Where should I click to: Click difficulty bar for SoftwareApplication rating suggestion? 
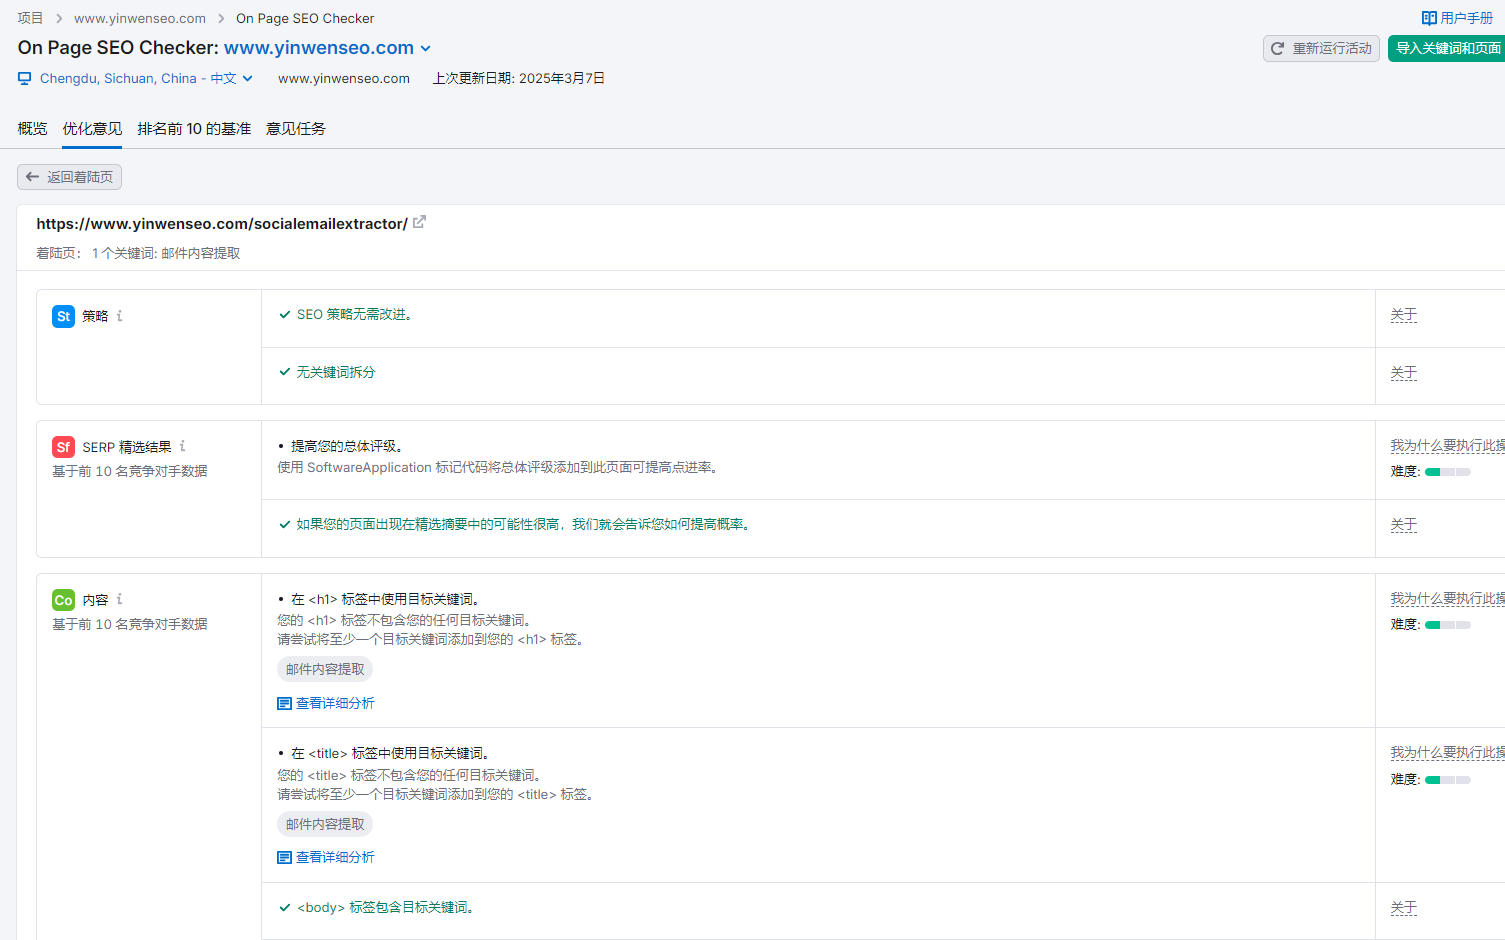coord(1447,472)
